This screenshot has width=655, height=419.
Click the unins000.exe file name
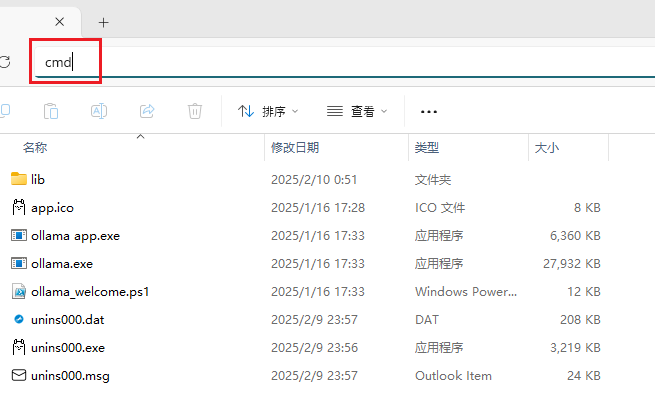[x=68, y=348]
